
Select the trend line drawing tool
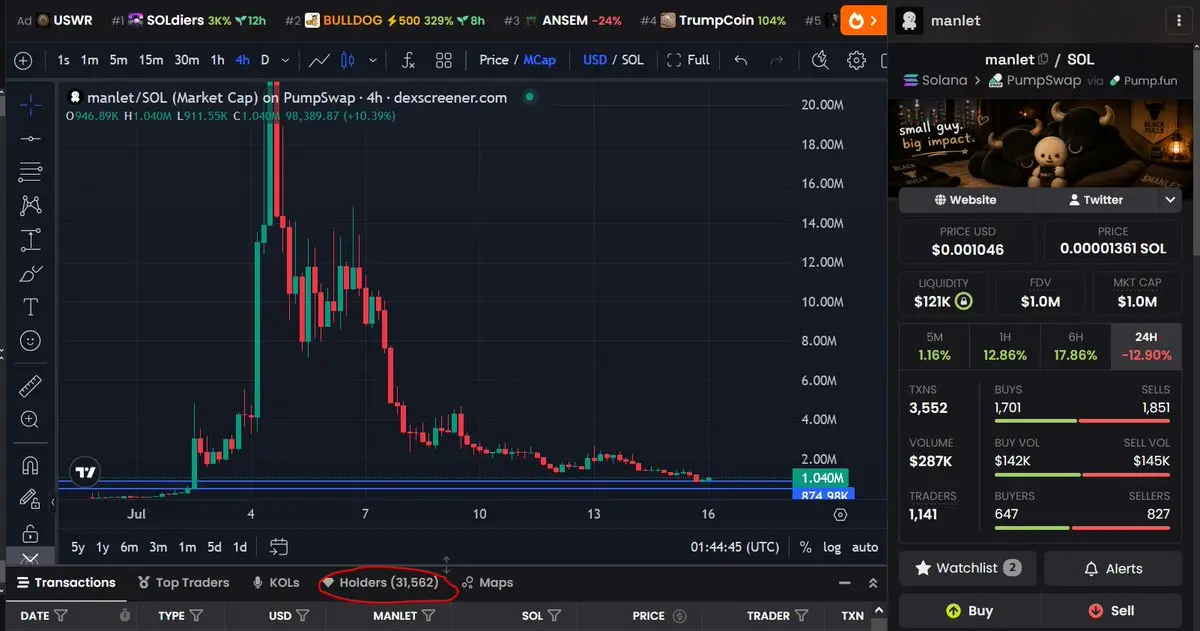pos(30,138)
